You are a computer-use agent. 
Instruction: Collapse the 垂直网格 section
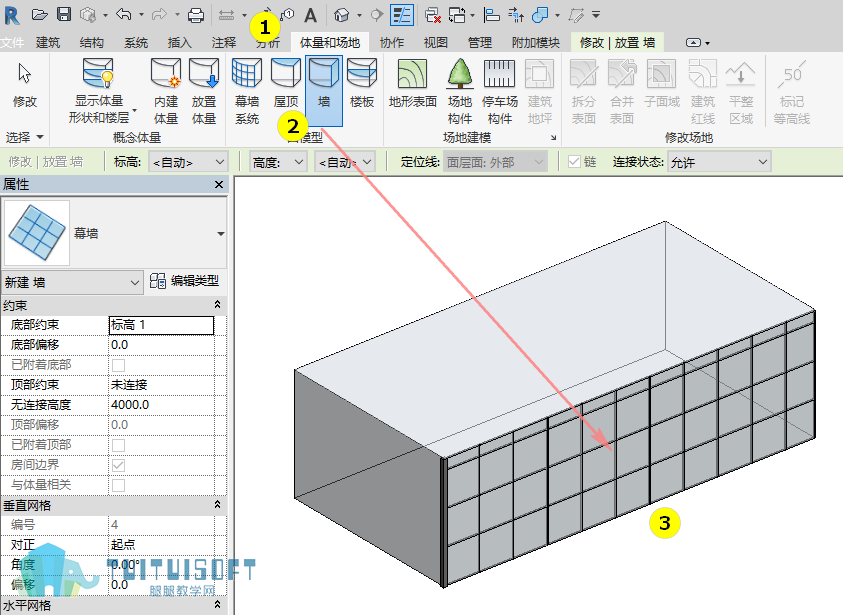coord(217,505)
